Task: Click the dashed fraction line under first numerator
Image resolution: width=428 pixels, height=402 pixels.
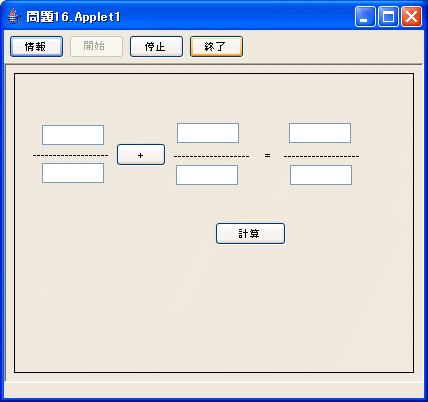Action: pos(70,155)
